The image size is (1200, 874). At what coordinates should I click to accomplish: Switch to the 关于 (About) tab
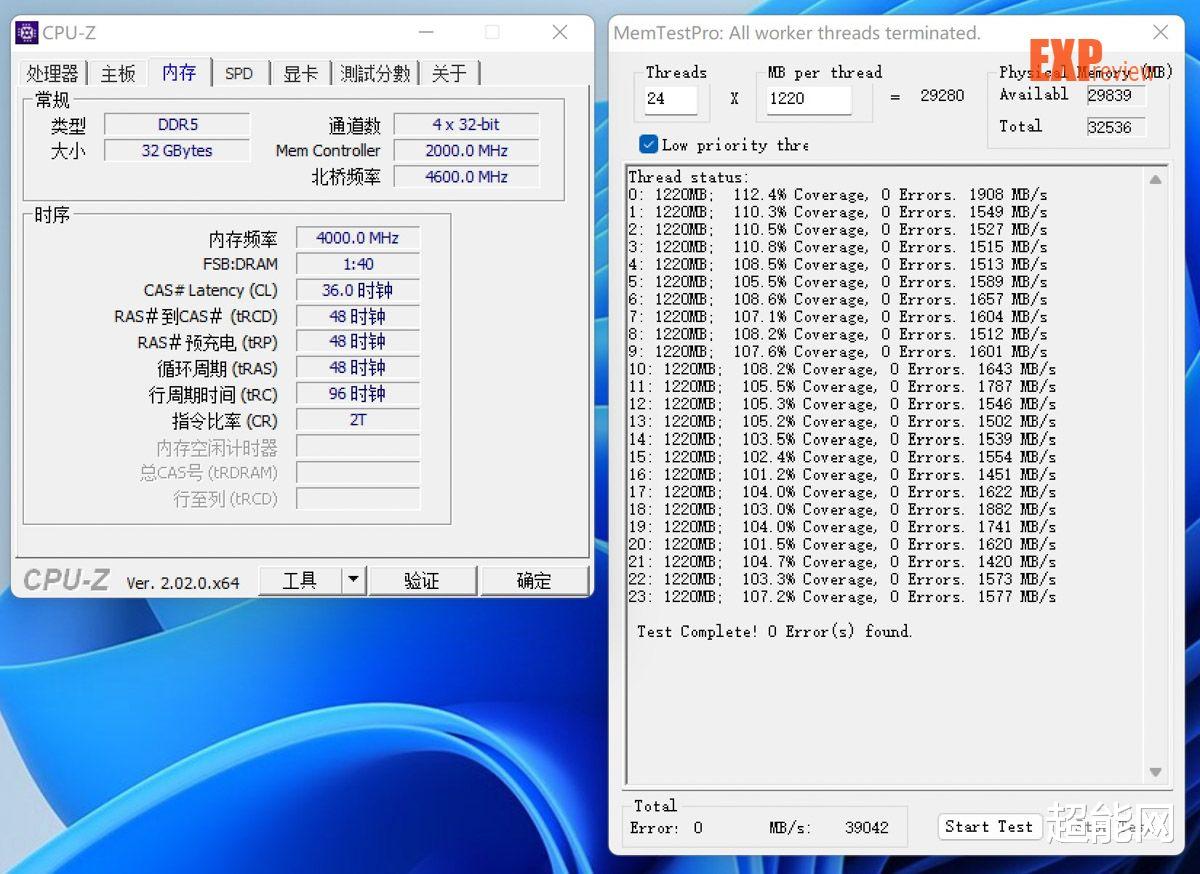tap(451, 72)
